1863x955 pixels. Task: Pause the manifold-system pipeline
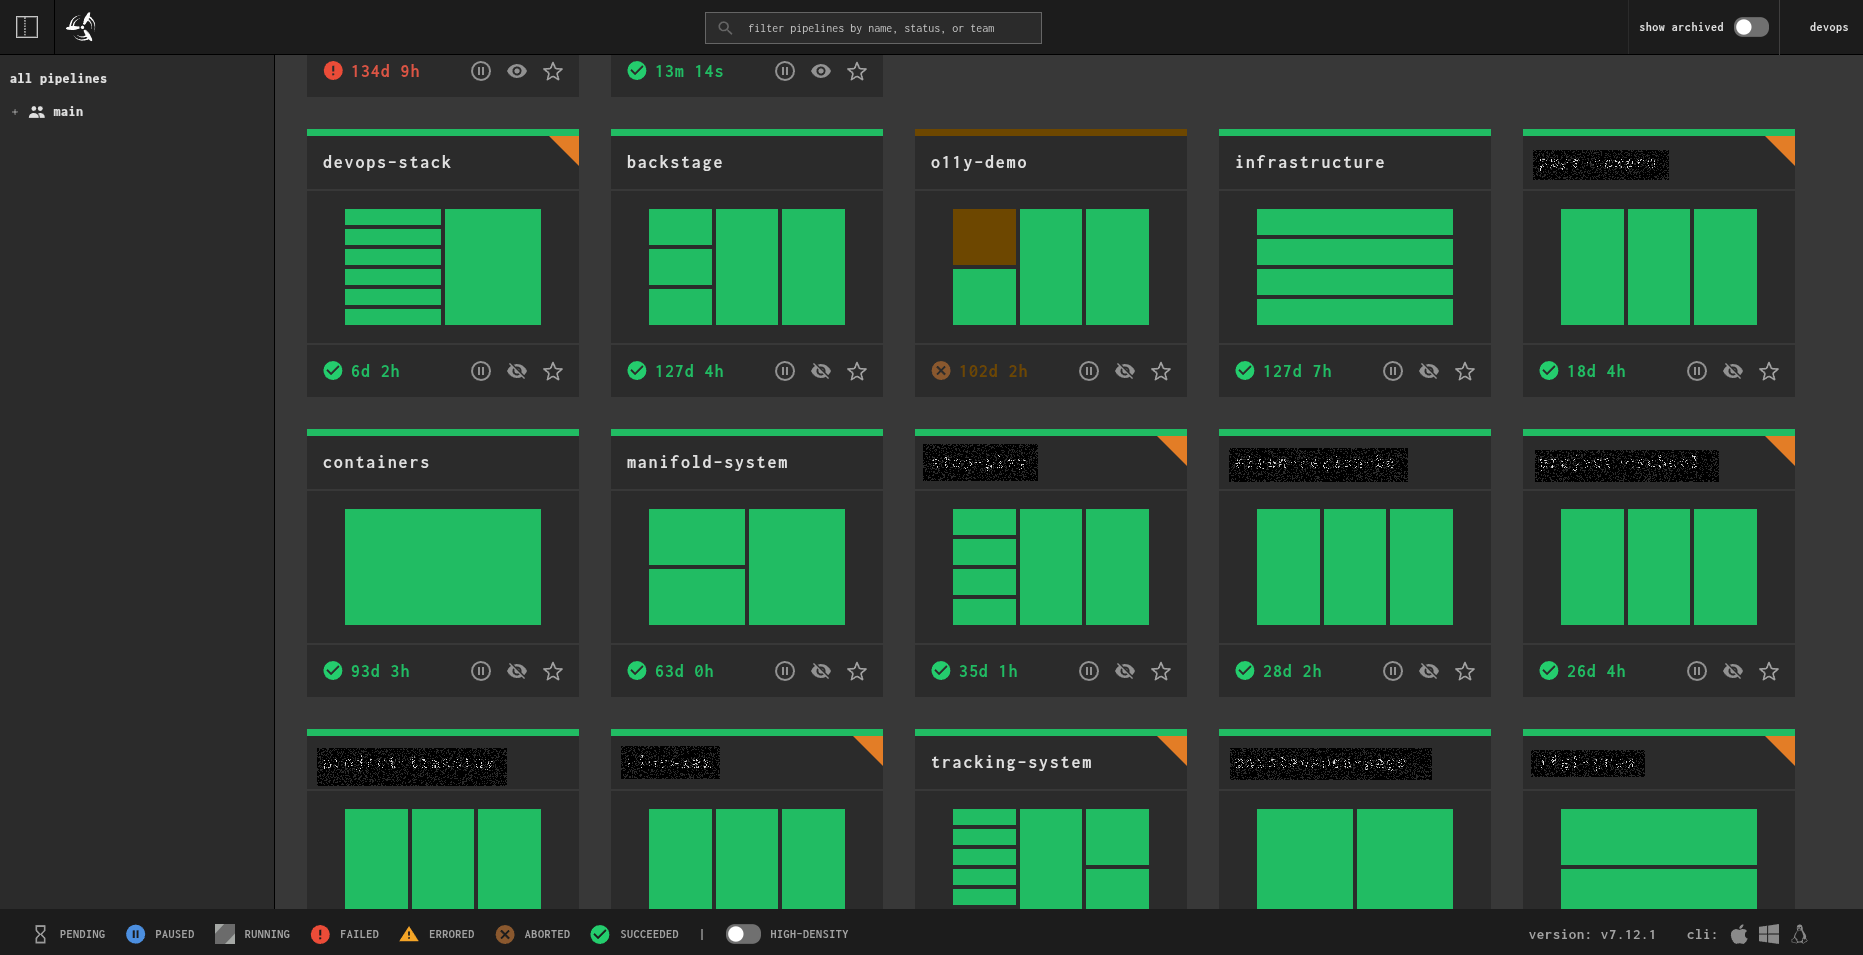pyautogui.click(x=785, y=671)
